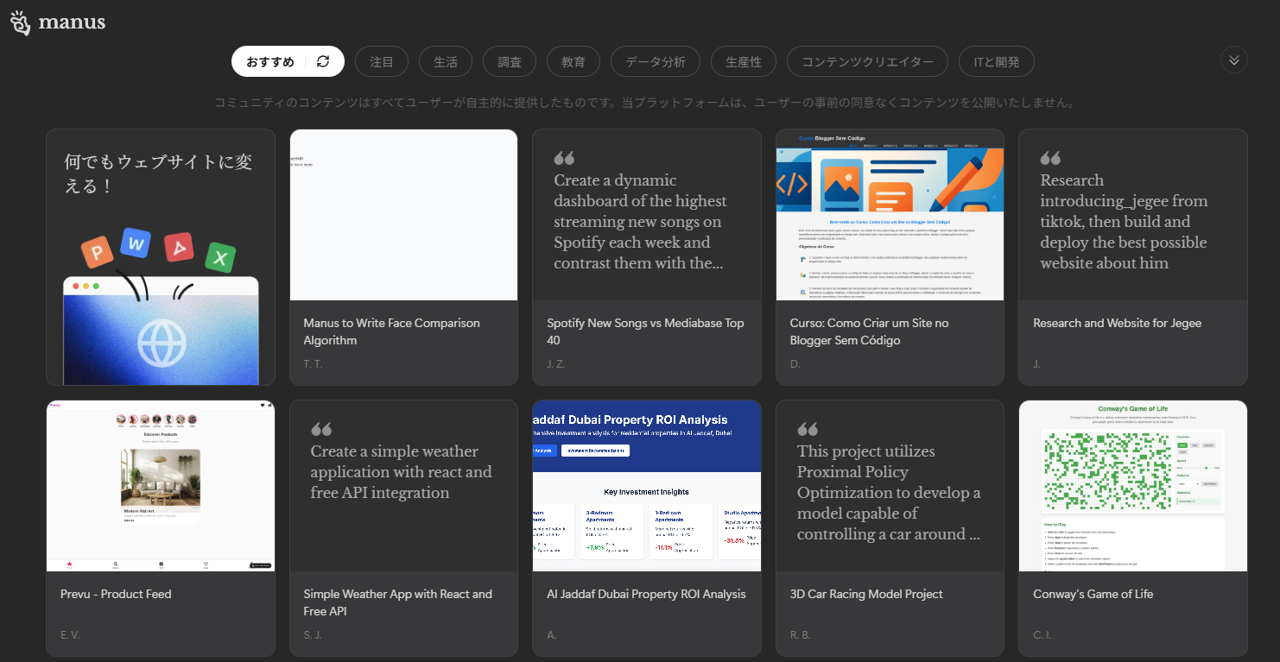The height and width of the screenshot is (662, 1280).
Task: Open Face Comparison Algorithm thumbnail
Action: pos(404,215)
